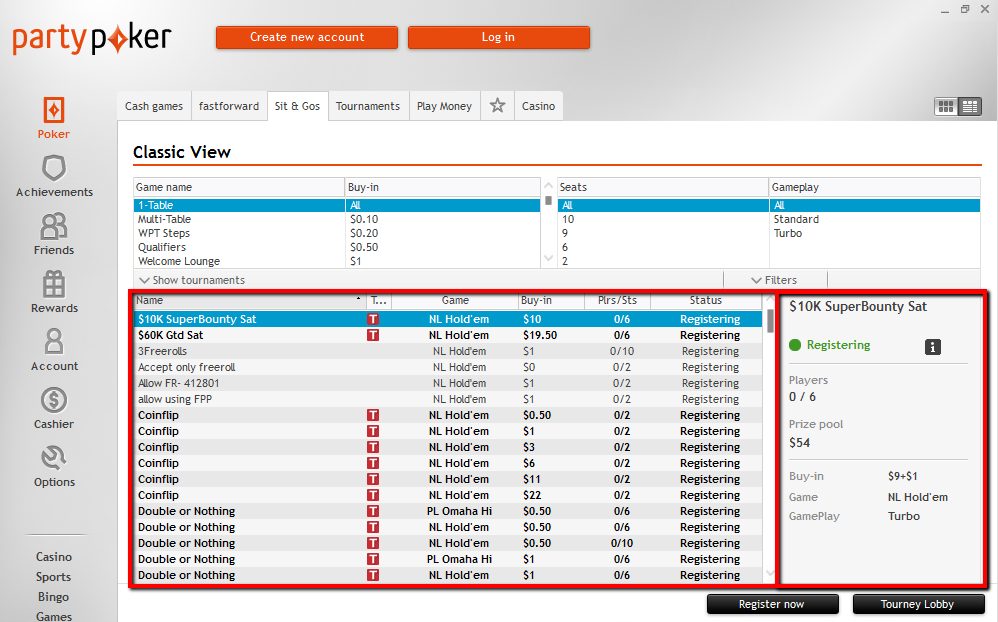The height and width of the screenshot is (622, 998).
Task: Open the Tourney Lobby
Action: (918, 604)
